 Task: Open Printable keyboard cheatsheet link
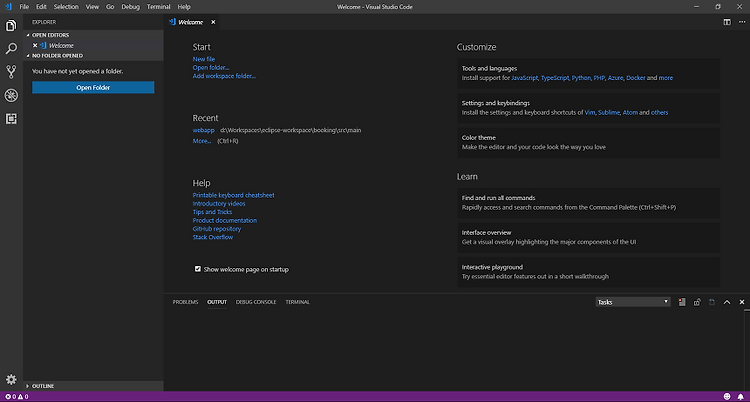click(x=233, y=195)
